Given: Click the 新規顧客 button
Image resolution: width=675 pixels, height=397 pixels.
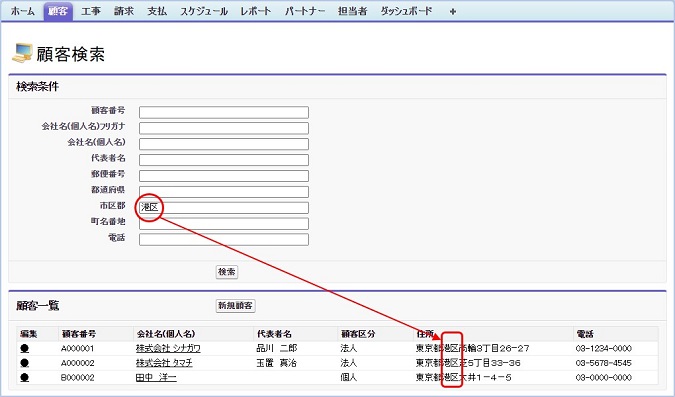Looking at the screenshot, I should [235, 306].
